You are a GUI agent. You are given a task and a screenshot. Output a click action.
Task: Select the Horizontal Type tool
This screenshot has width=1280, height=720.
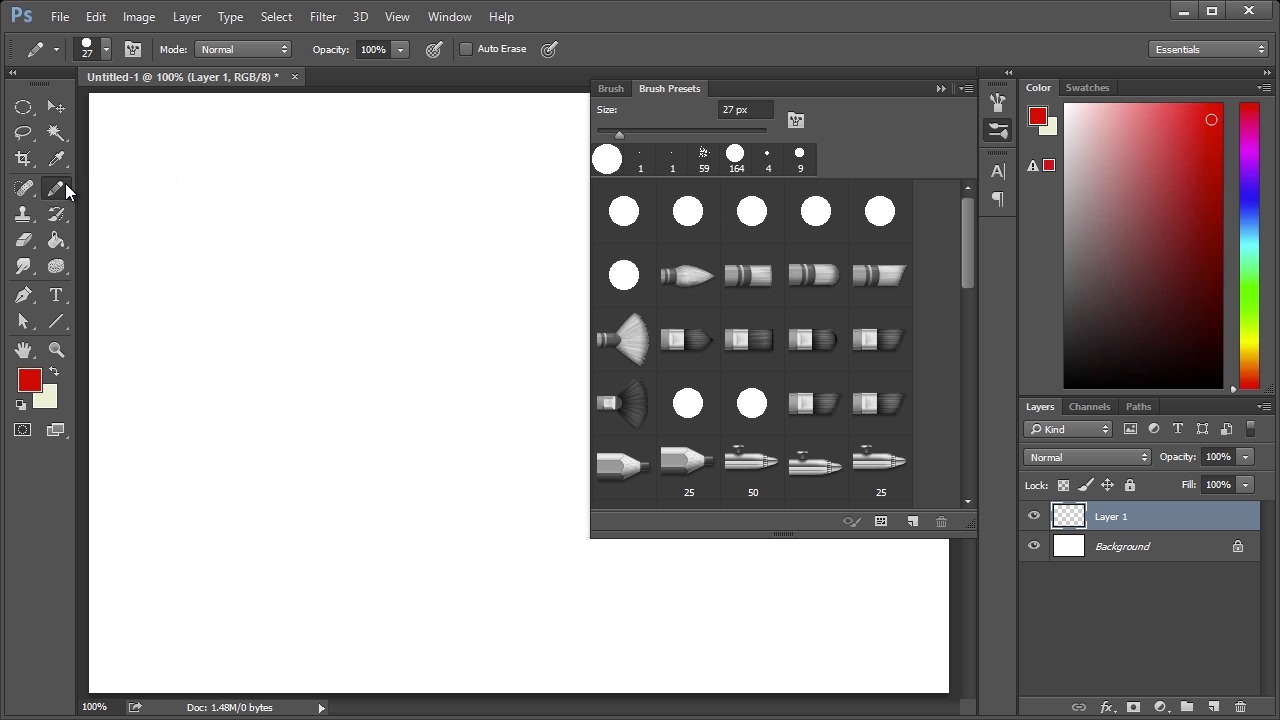[x=56, y=295]
